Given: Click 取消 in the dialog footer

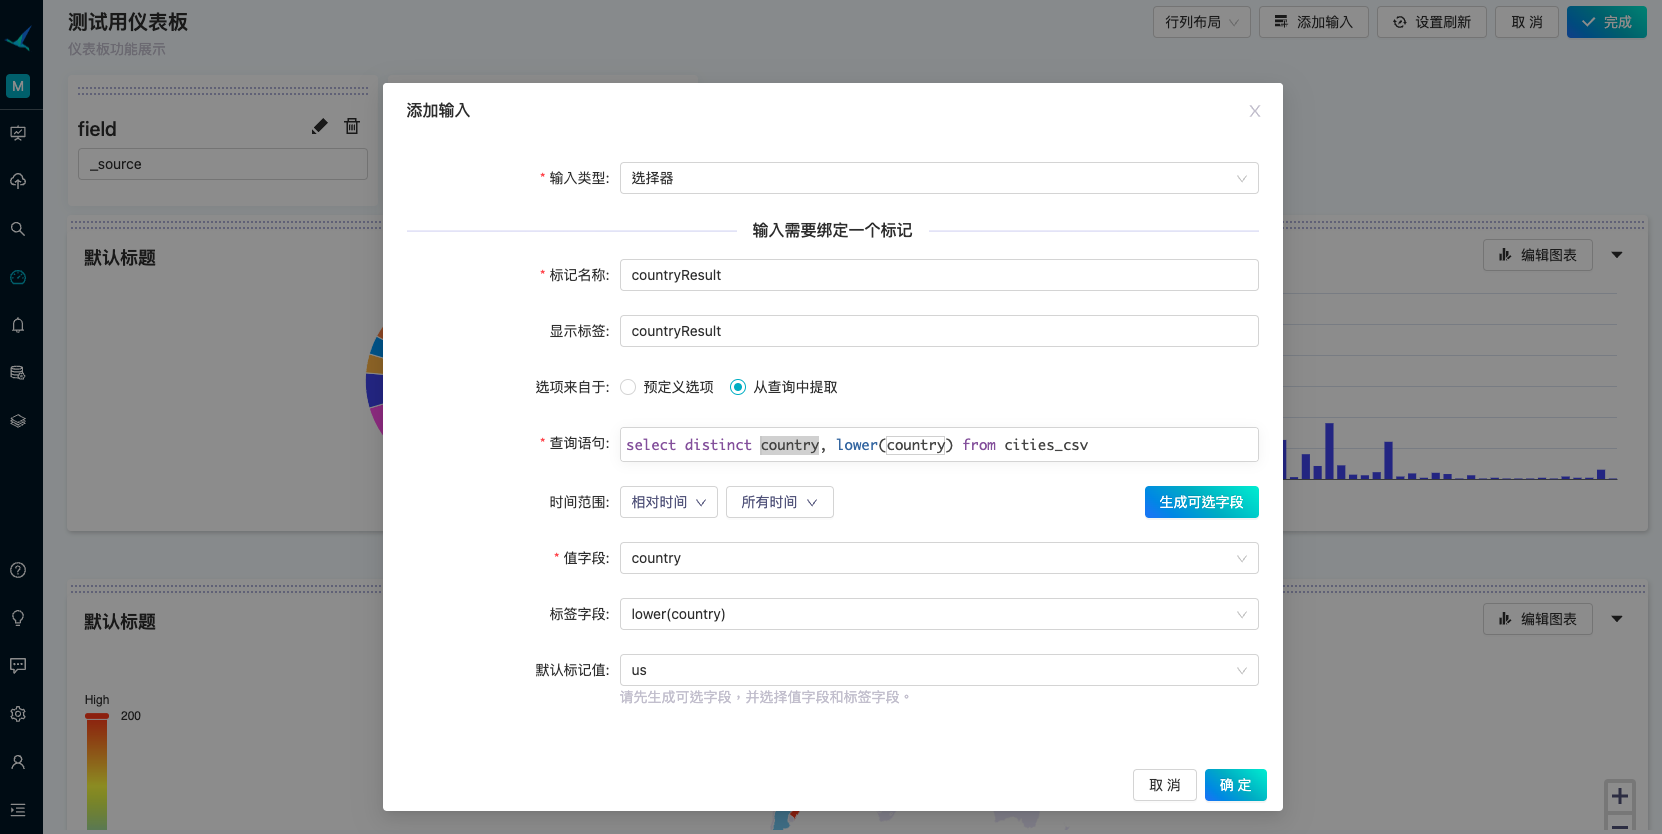Looking at the screenshot, I should tap(1165, 785).
